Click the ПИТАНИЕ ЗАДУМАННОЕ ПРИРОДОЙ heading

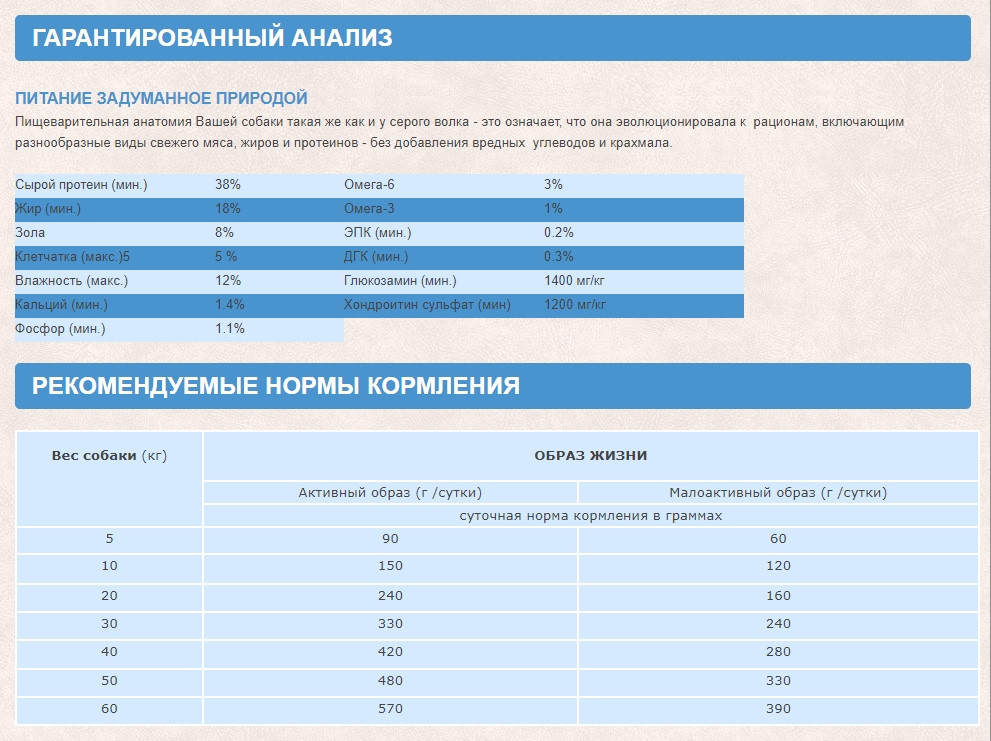tap(161, 98)
